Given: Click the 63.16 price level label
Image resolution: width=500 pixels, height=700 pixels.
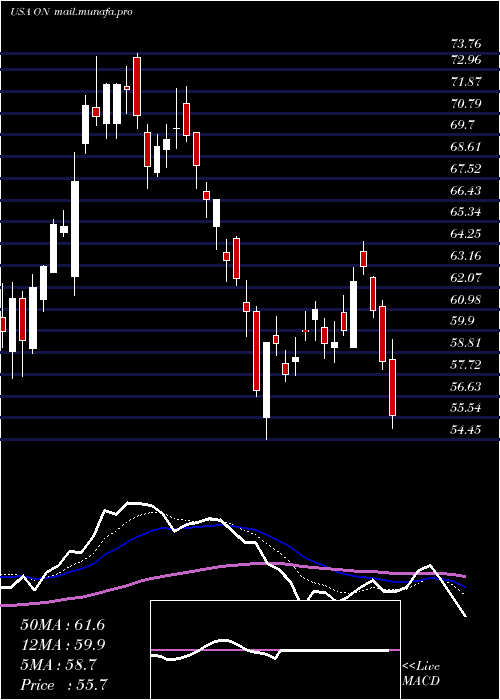Looking at the screenshot, I should point(467,256).
